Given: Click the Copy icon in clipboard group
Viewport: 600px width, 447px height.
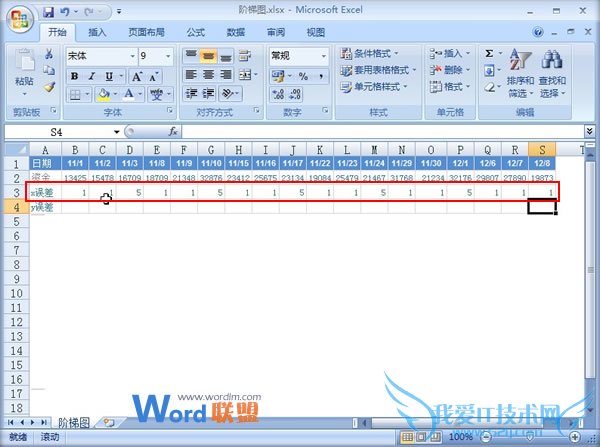Looking at the screenshot, I should pyautogui.click(x=49, y=70).
